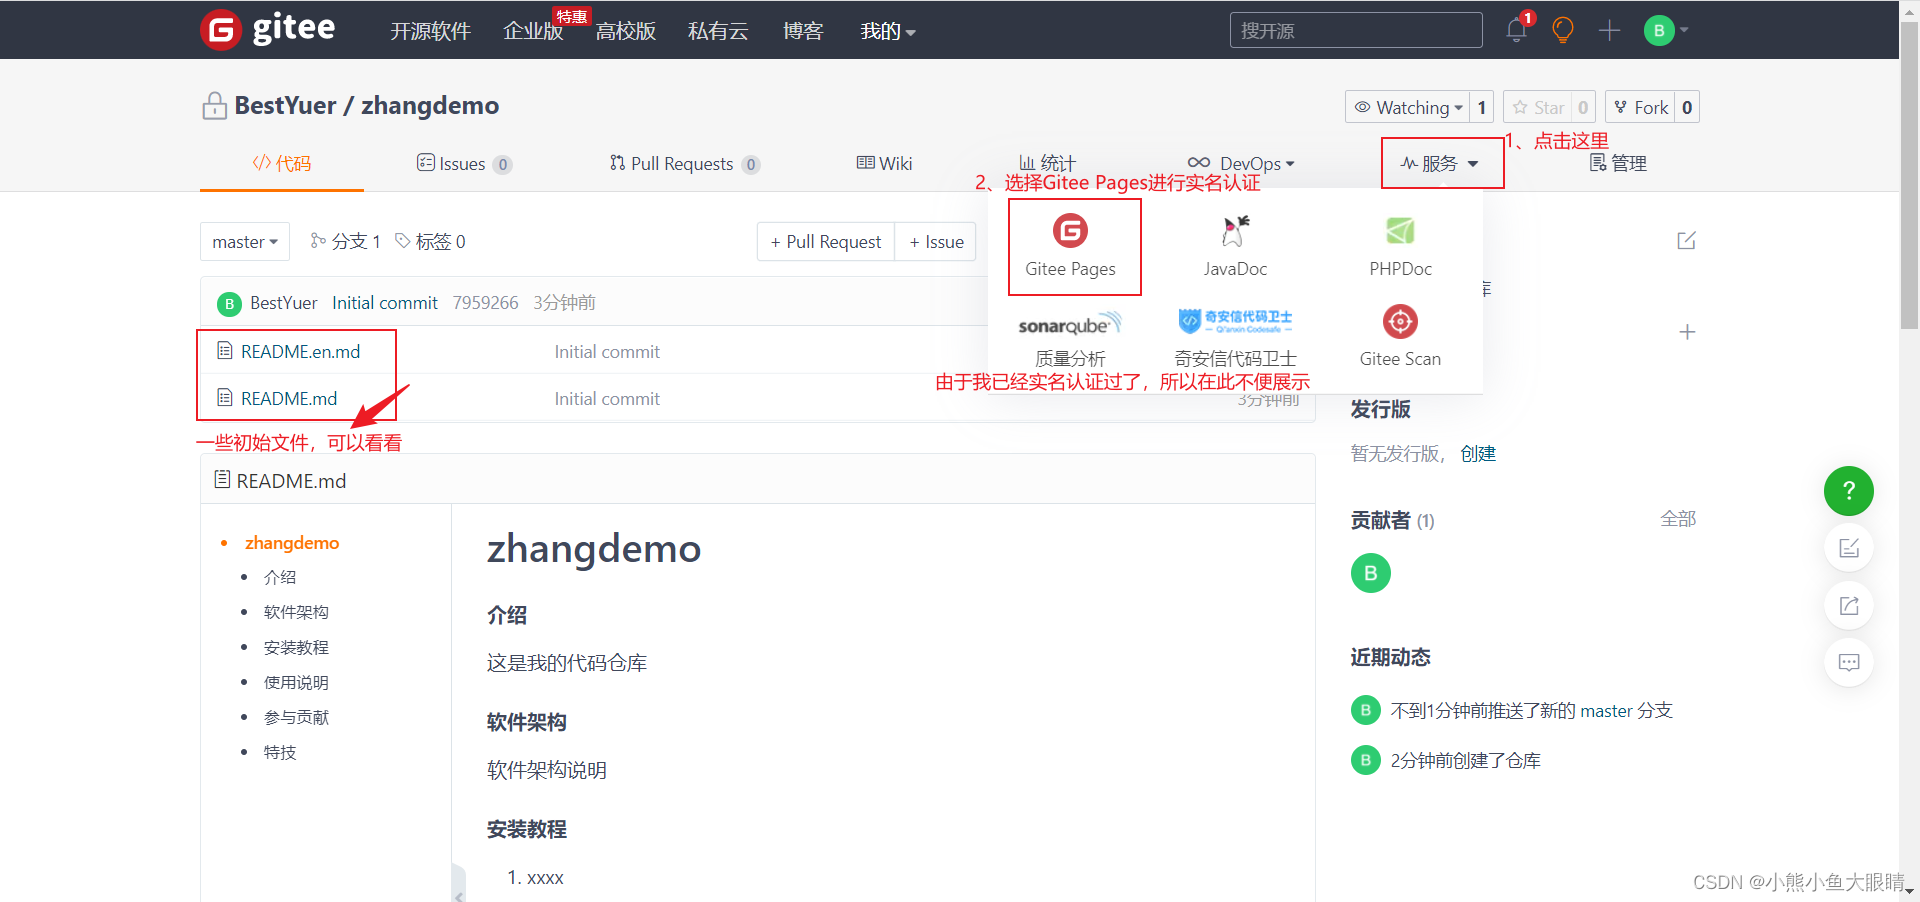Go to BestYuer owner profile link

click(x=285, y=105)
